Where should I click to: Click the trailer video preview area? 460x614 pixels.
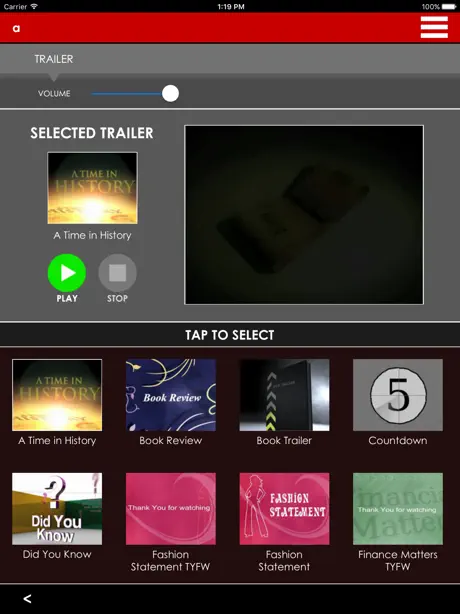coord(304,215)
